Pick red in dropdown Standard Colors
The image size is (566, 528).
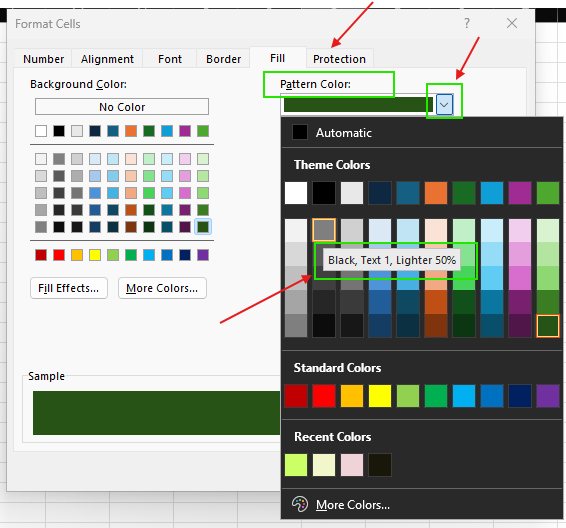[x=324, y=396]
